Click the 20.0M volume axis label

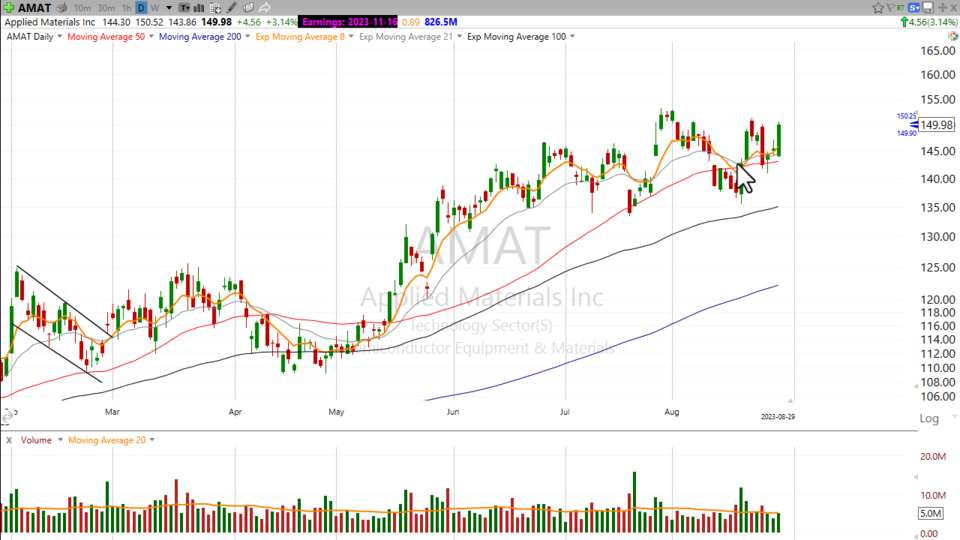(932, 457)
